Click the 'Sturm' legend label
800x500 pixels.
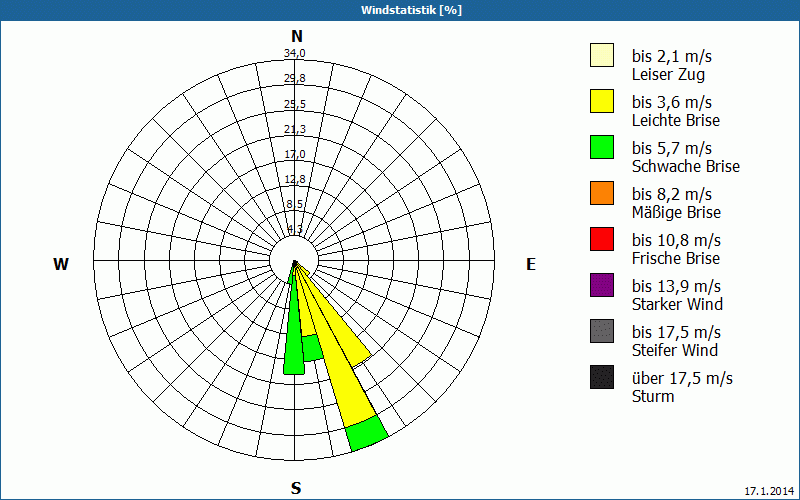653,396
